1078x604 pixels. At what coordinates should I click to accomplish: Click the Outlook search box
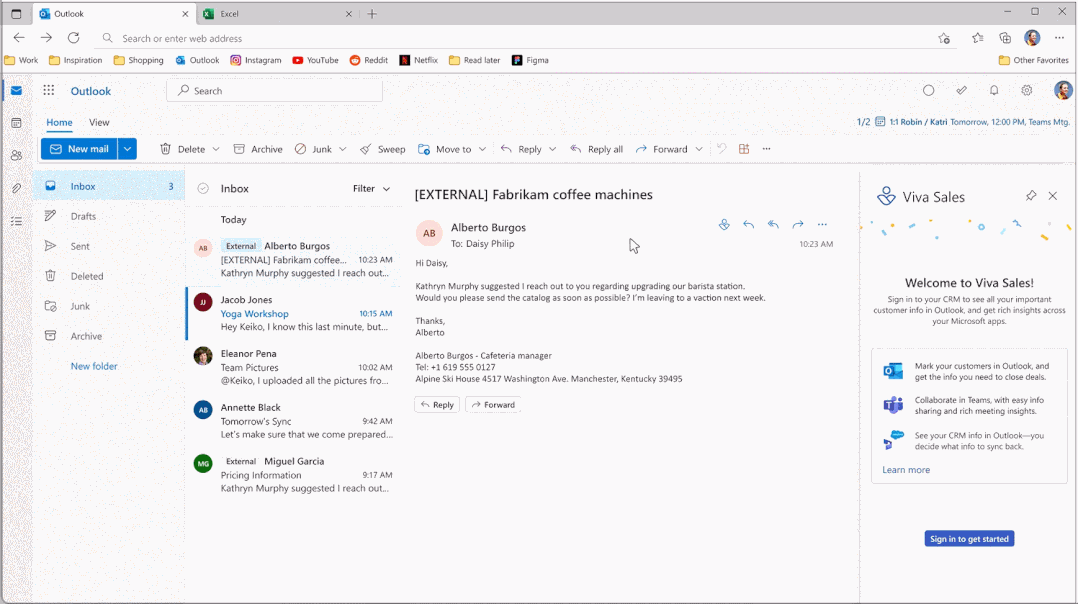[x=274, y=91]
